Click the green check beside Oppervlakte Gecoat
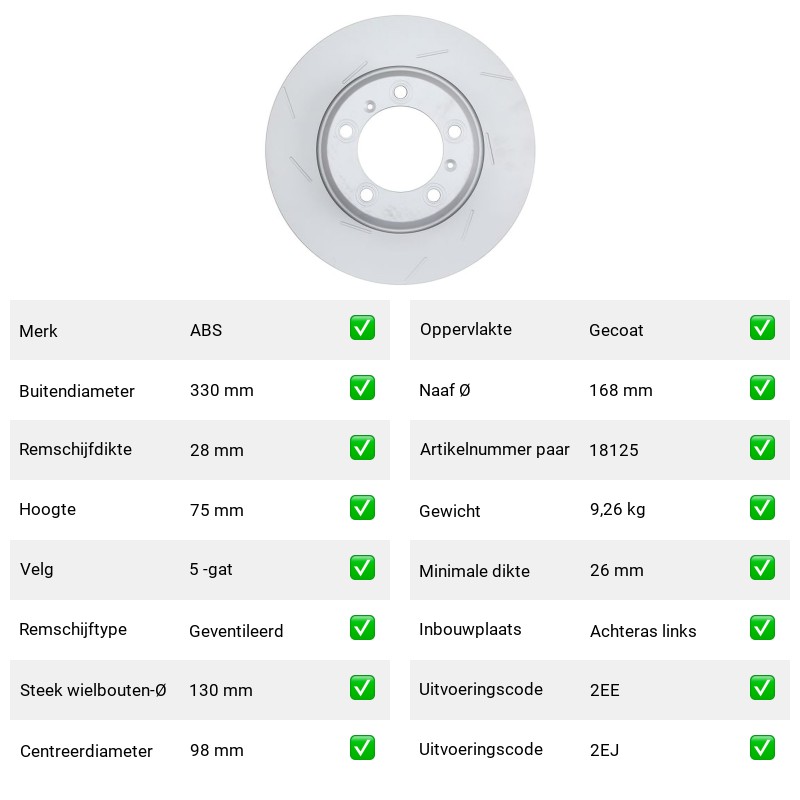 762,328
